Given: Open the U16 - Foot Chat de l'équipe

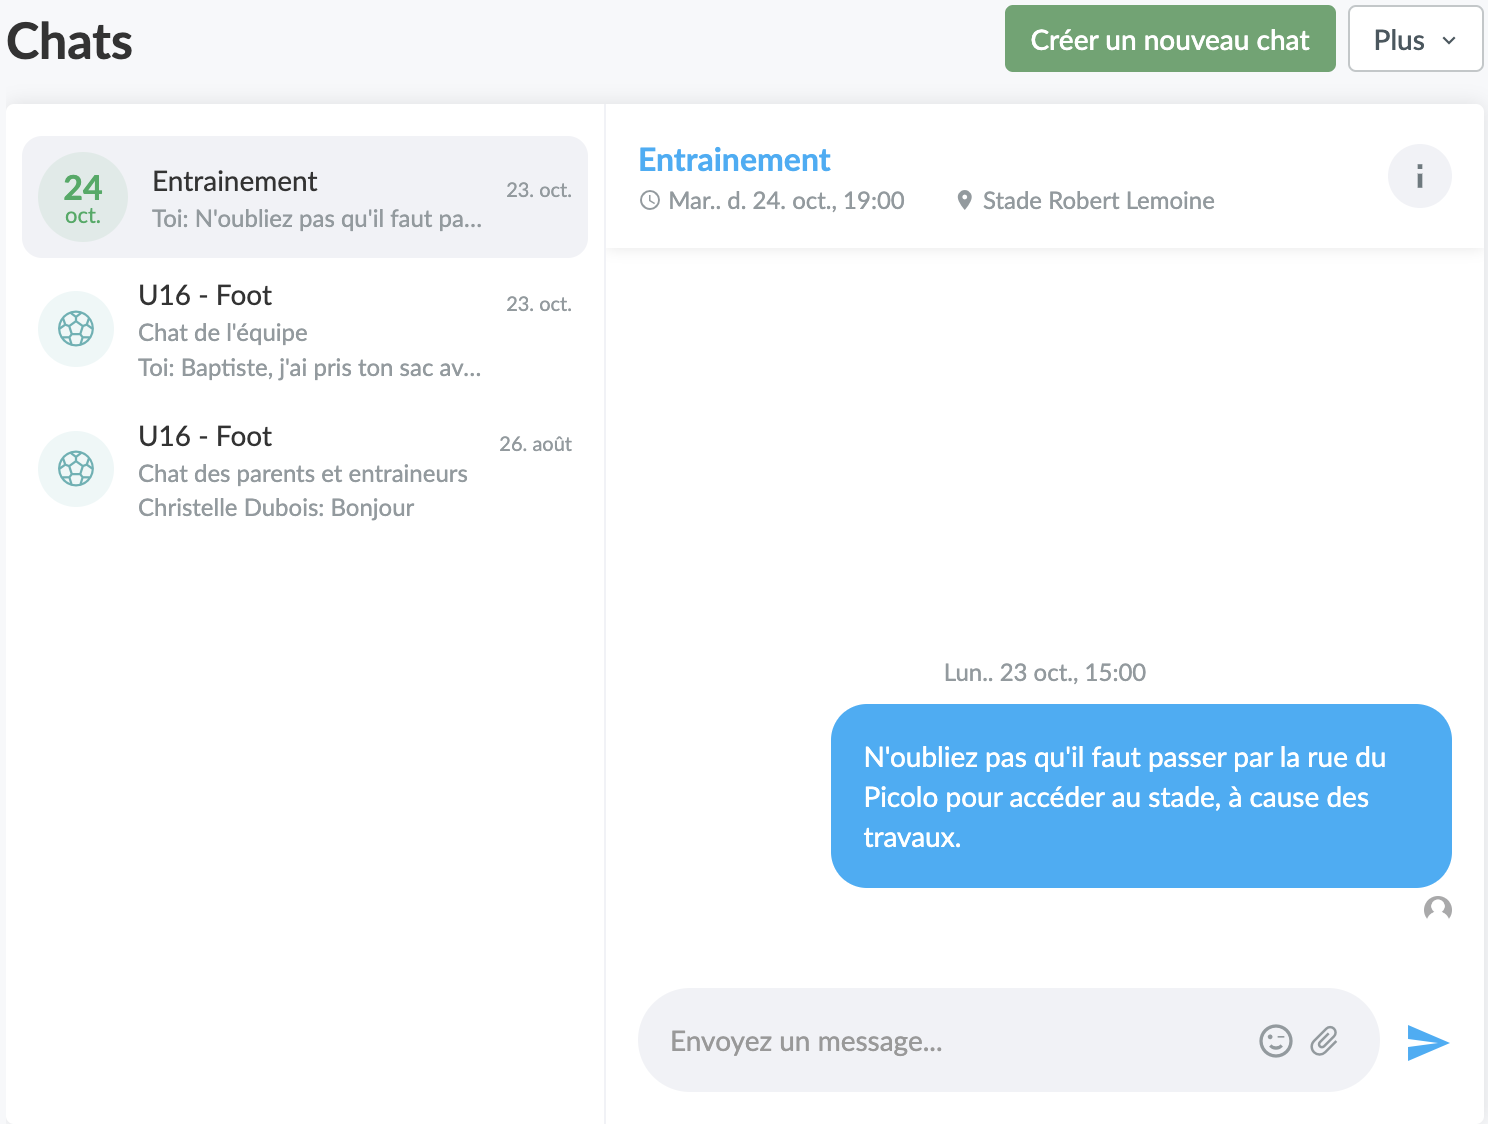Looking at the screenshot, I should 305,330.
